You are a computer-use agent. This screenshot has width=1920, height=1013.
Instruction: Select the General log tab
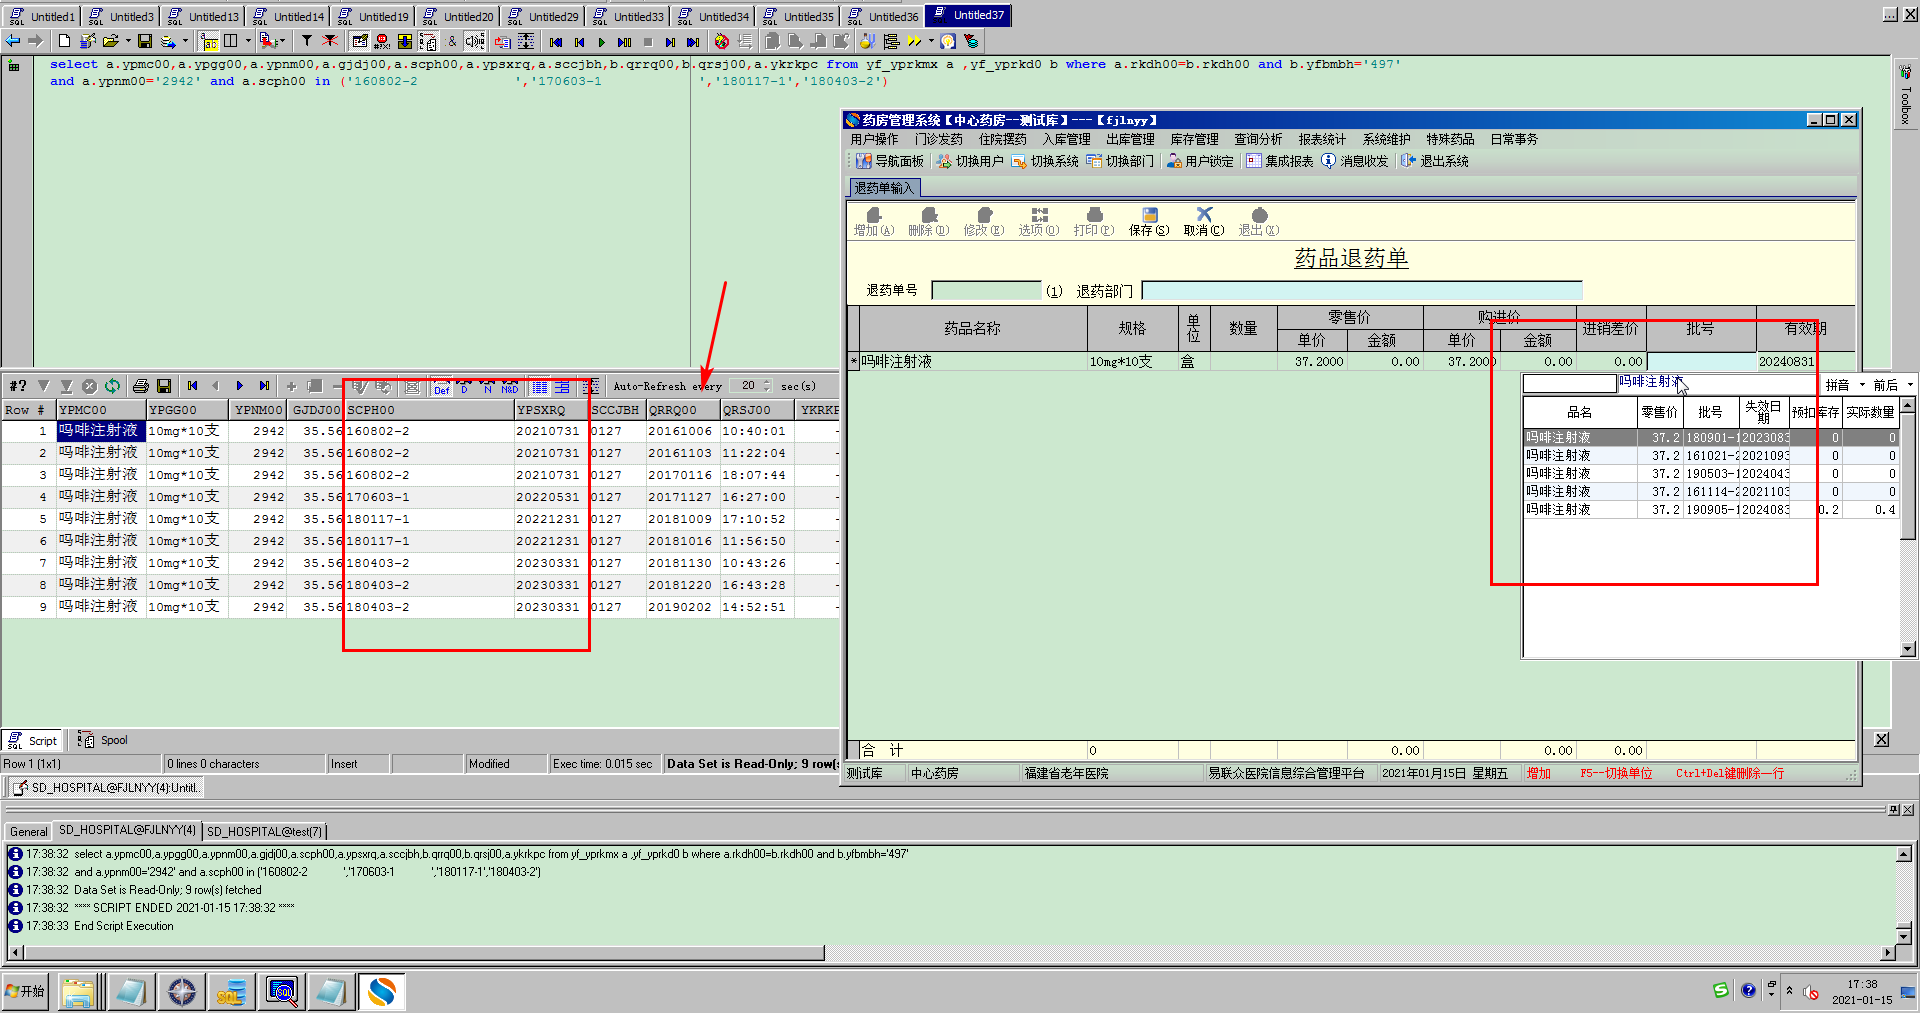[x=28, y=831]
